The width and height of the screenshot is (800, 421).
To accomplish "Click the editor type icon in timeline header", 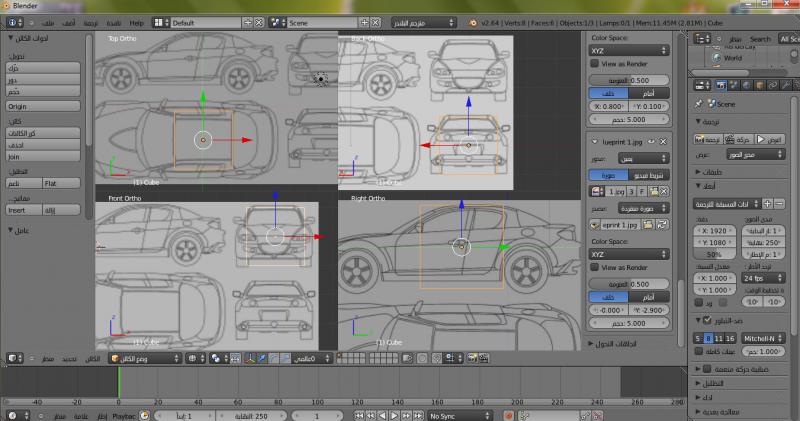I will pyautogui.click(x=13, y=414).
